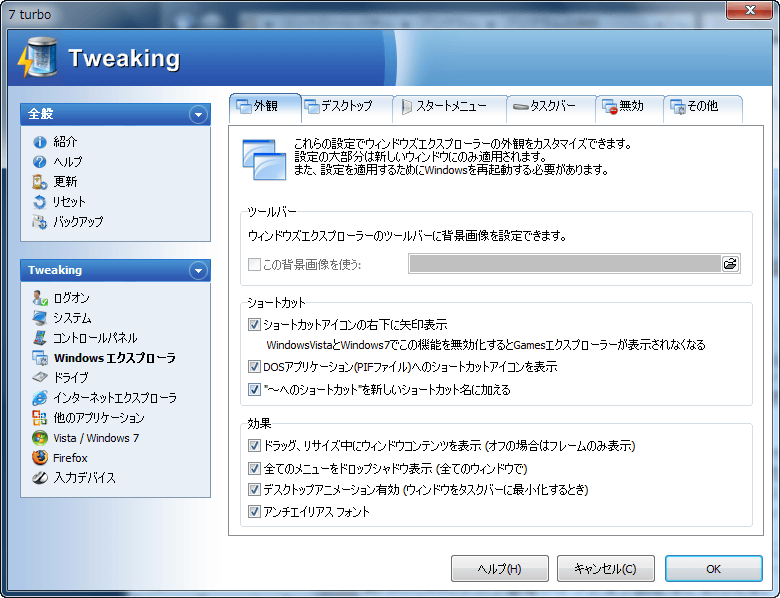The image size is (780, 598).
Task: Open 紹介 link in sidebar
Action: point(65,142)
